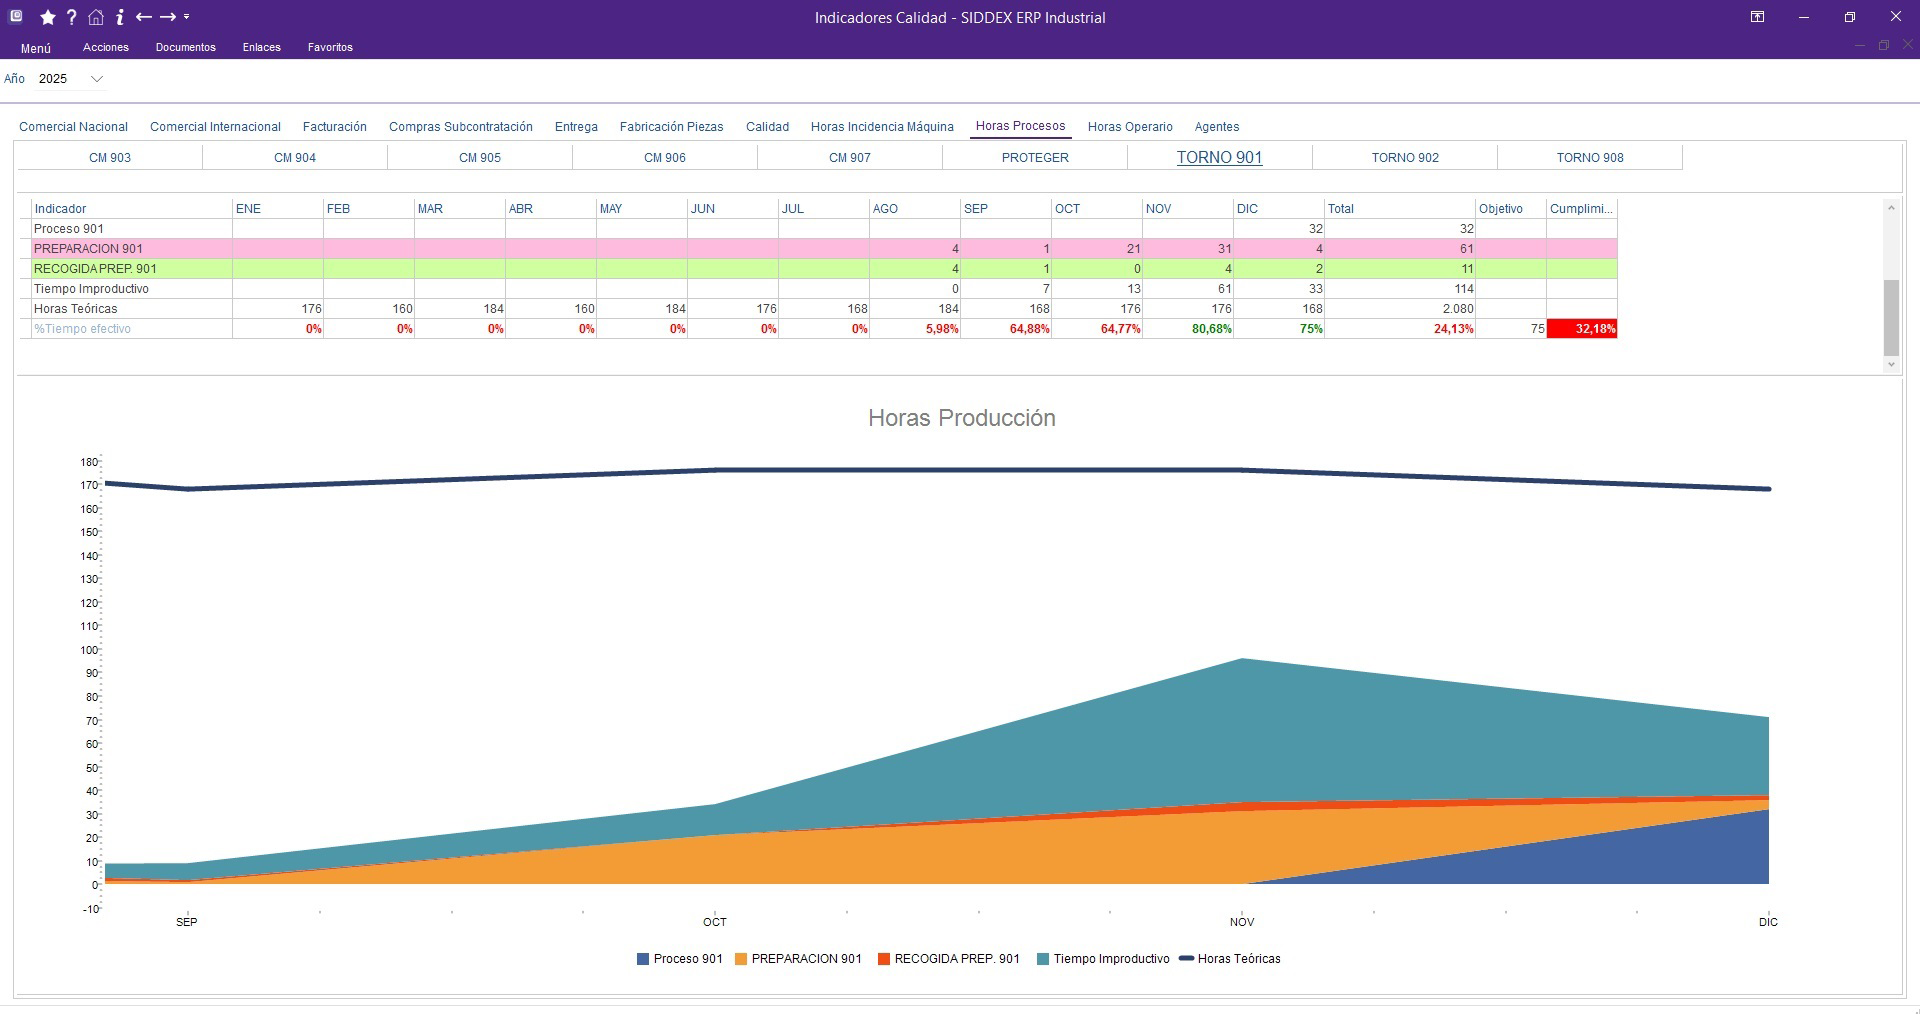Click the SIDDEX application logo icon
Viewport: 1920px width, 1014px height.
(x=16, y=17)
